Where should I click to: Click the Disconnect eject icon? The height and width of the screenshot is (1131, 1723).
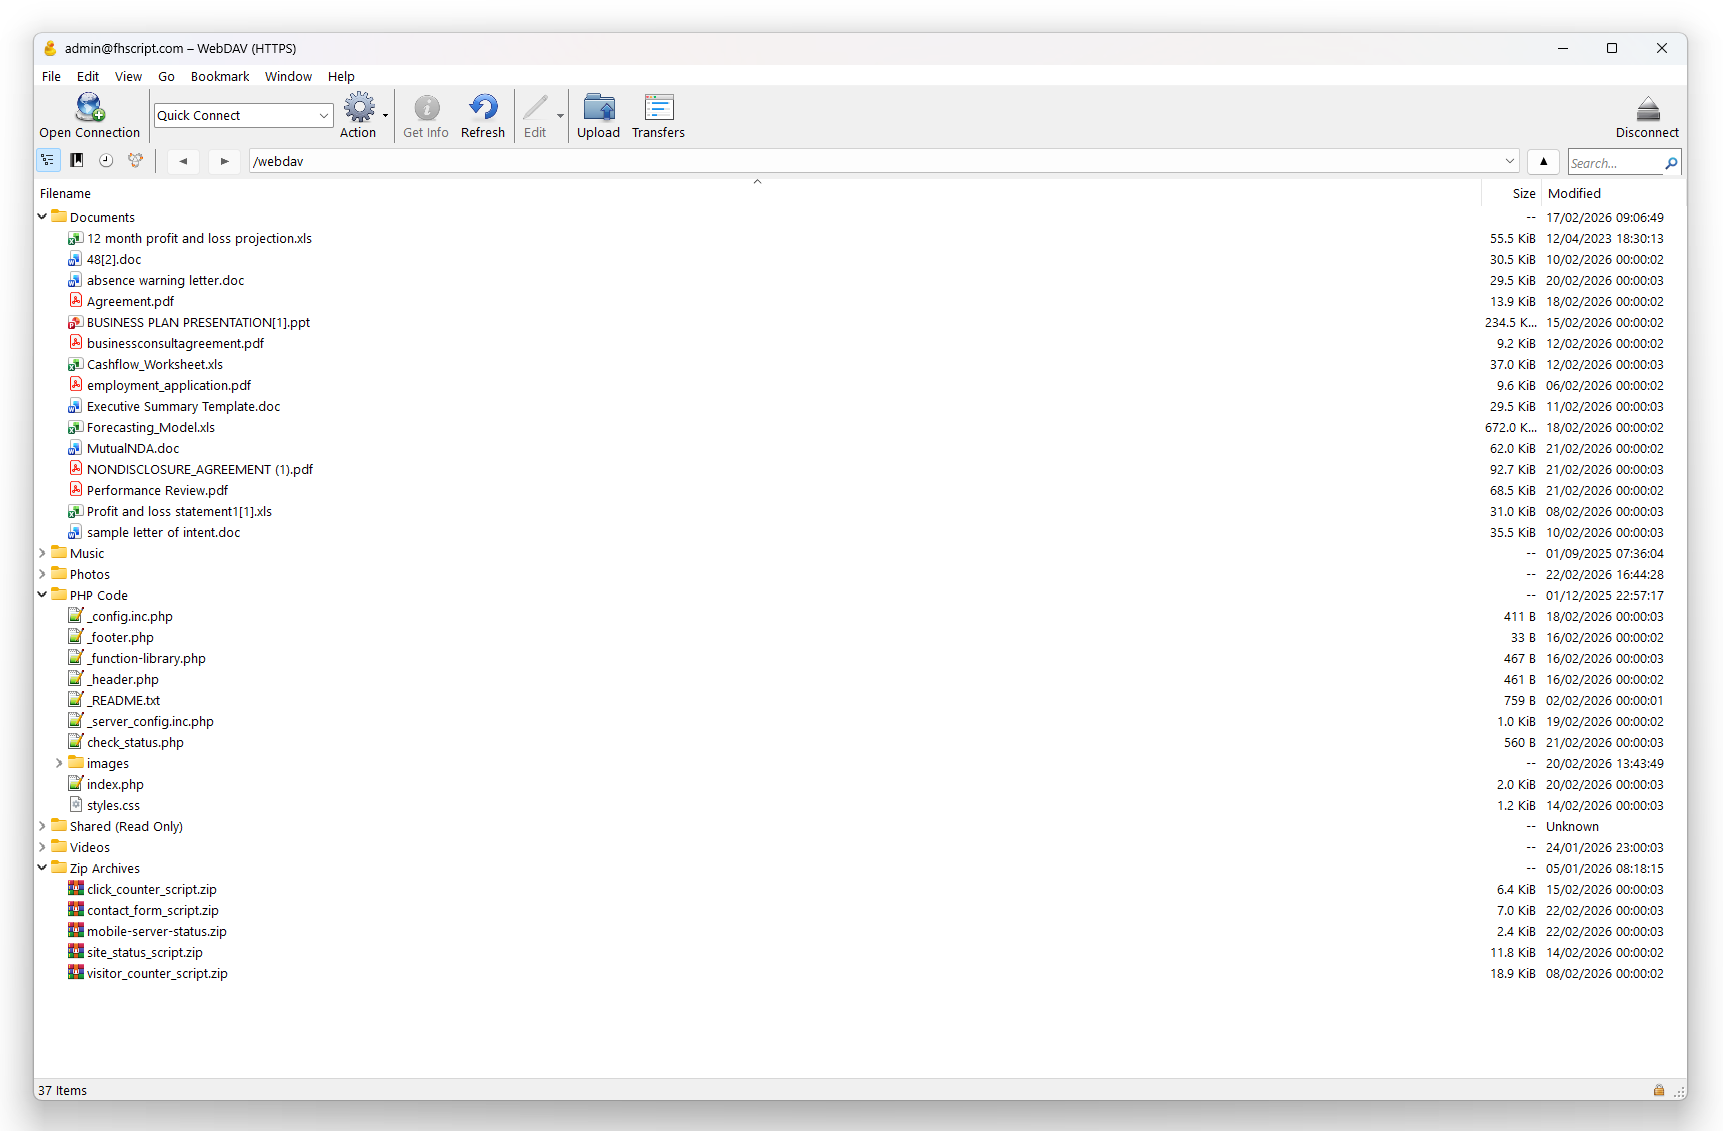tap(1647, 108)
